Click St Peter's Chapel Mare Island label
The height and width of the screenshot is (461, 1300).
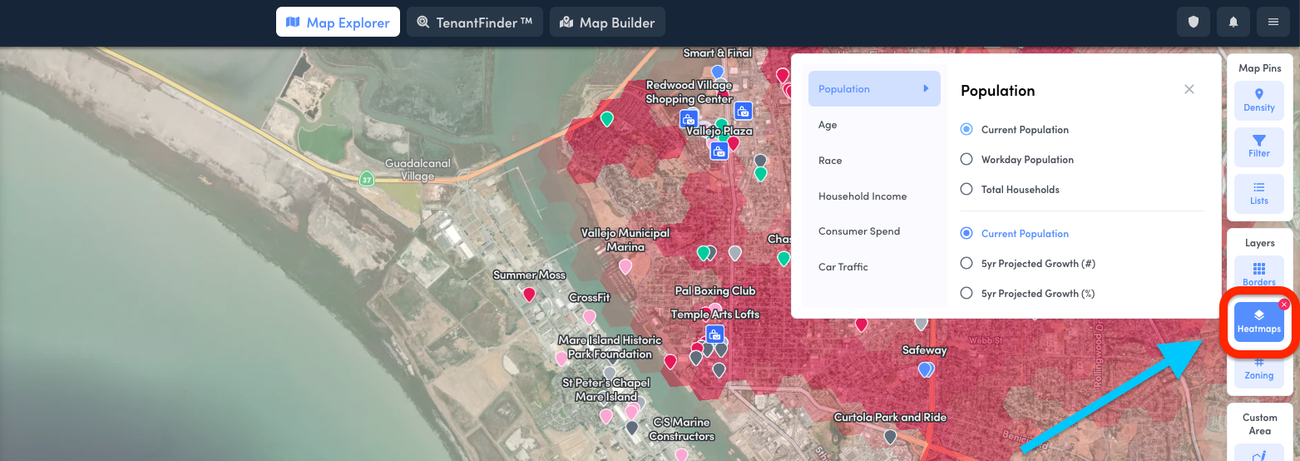click(606, 390)
